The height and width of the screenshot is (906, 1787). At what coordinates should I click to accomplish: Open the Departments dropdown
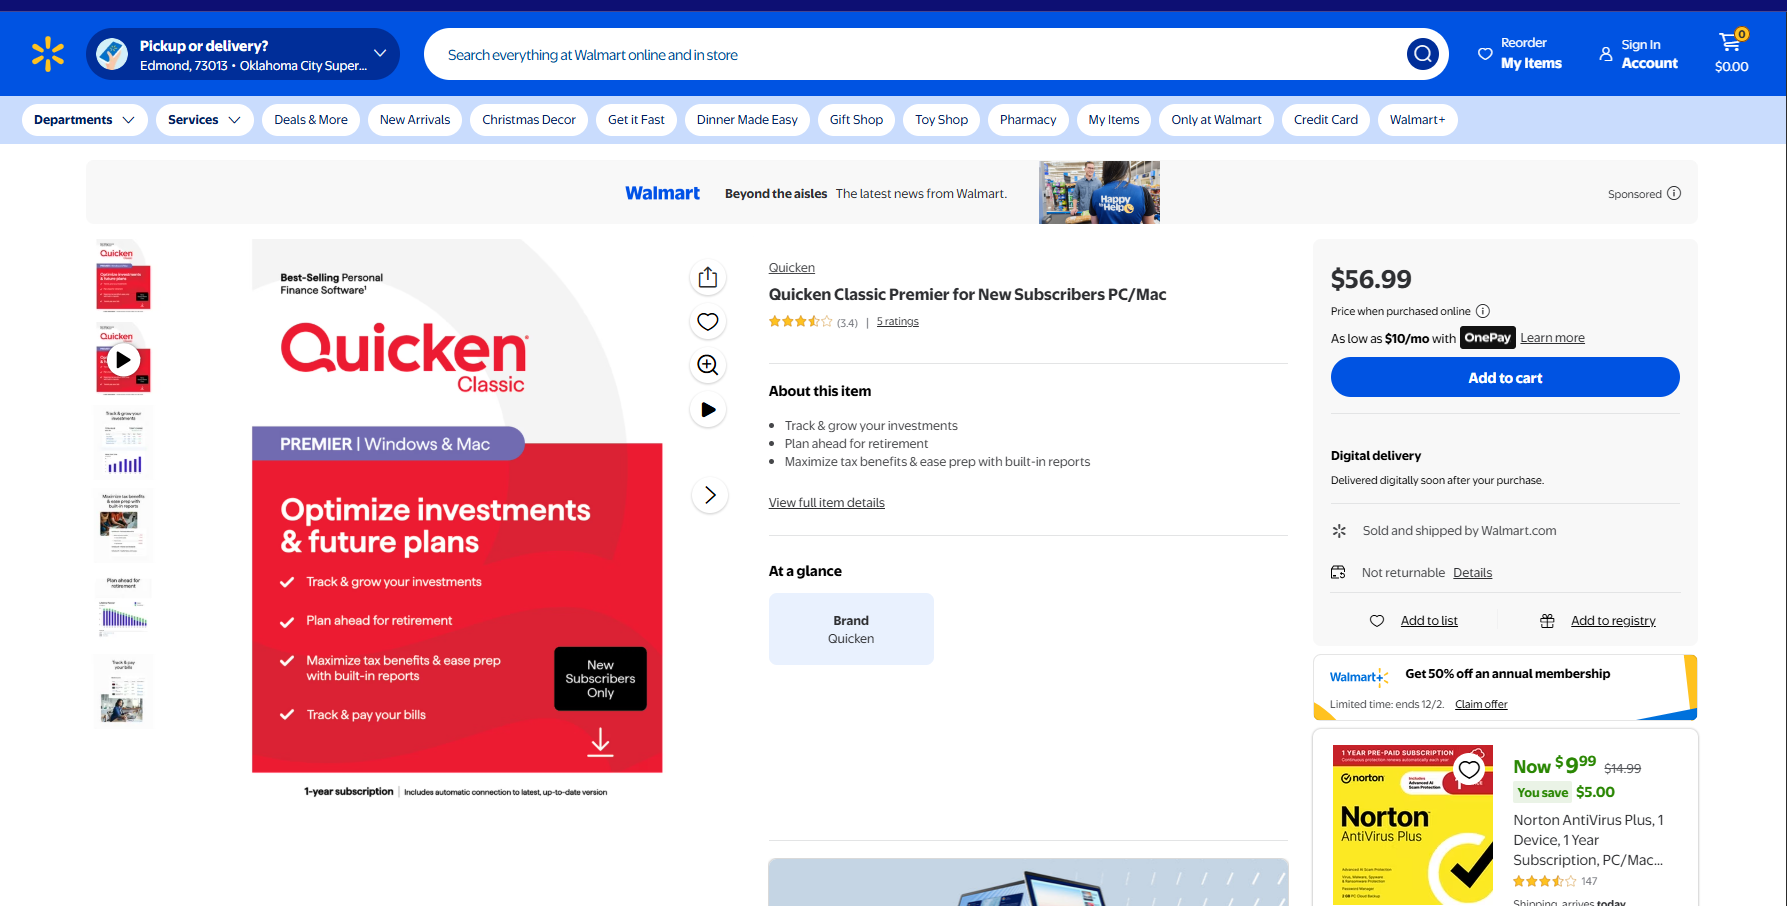tap(84, 120)
